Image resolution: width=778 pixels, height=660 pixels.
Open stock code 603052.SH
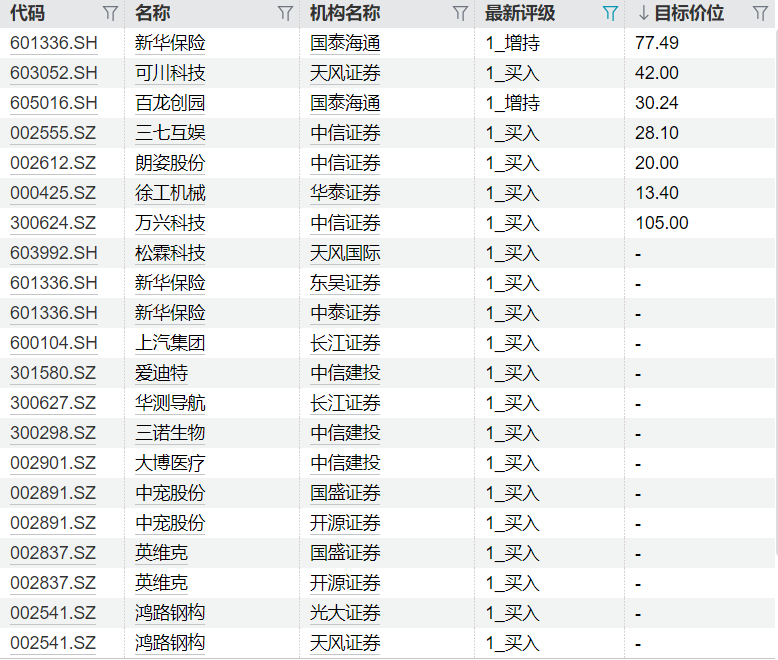click(x=54, y=73)
